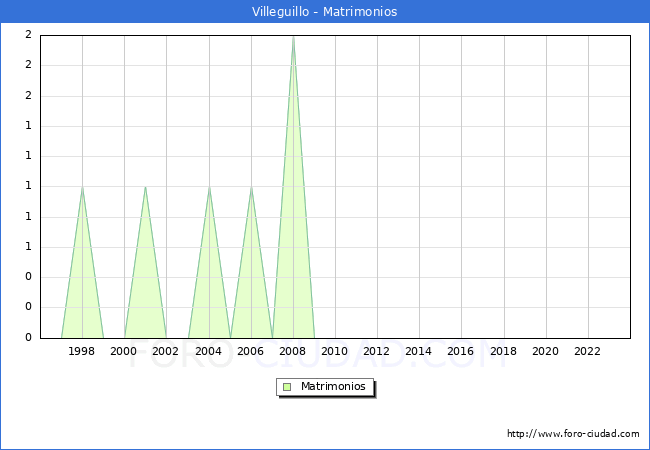Open the foro-ciudad.com URL text
The width and height of the screenshot is (650, 450).
click(x=573, y=434)
